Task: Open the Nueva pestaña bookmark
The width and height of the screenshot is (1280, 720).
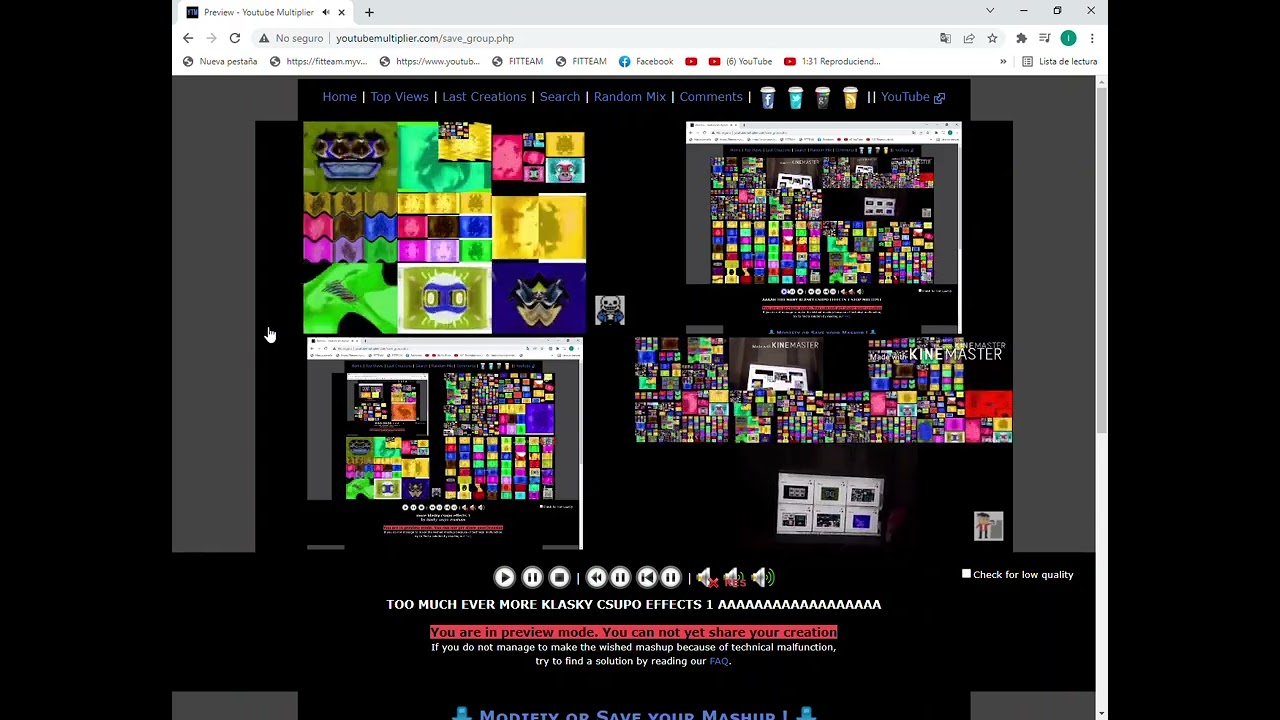Action: click(220, 61)
